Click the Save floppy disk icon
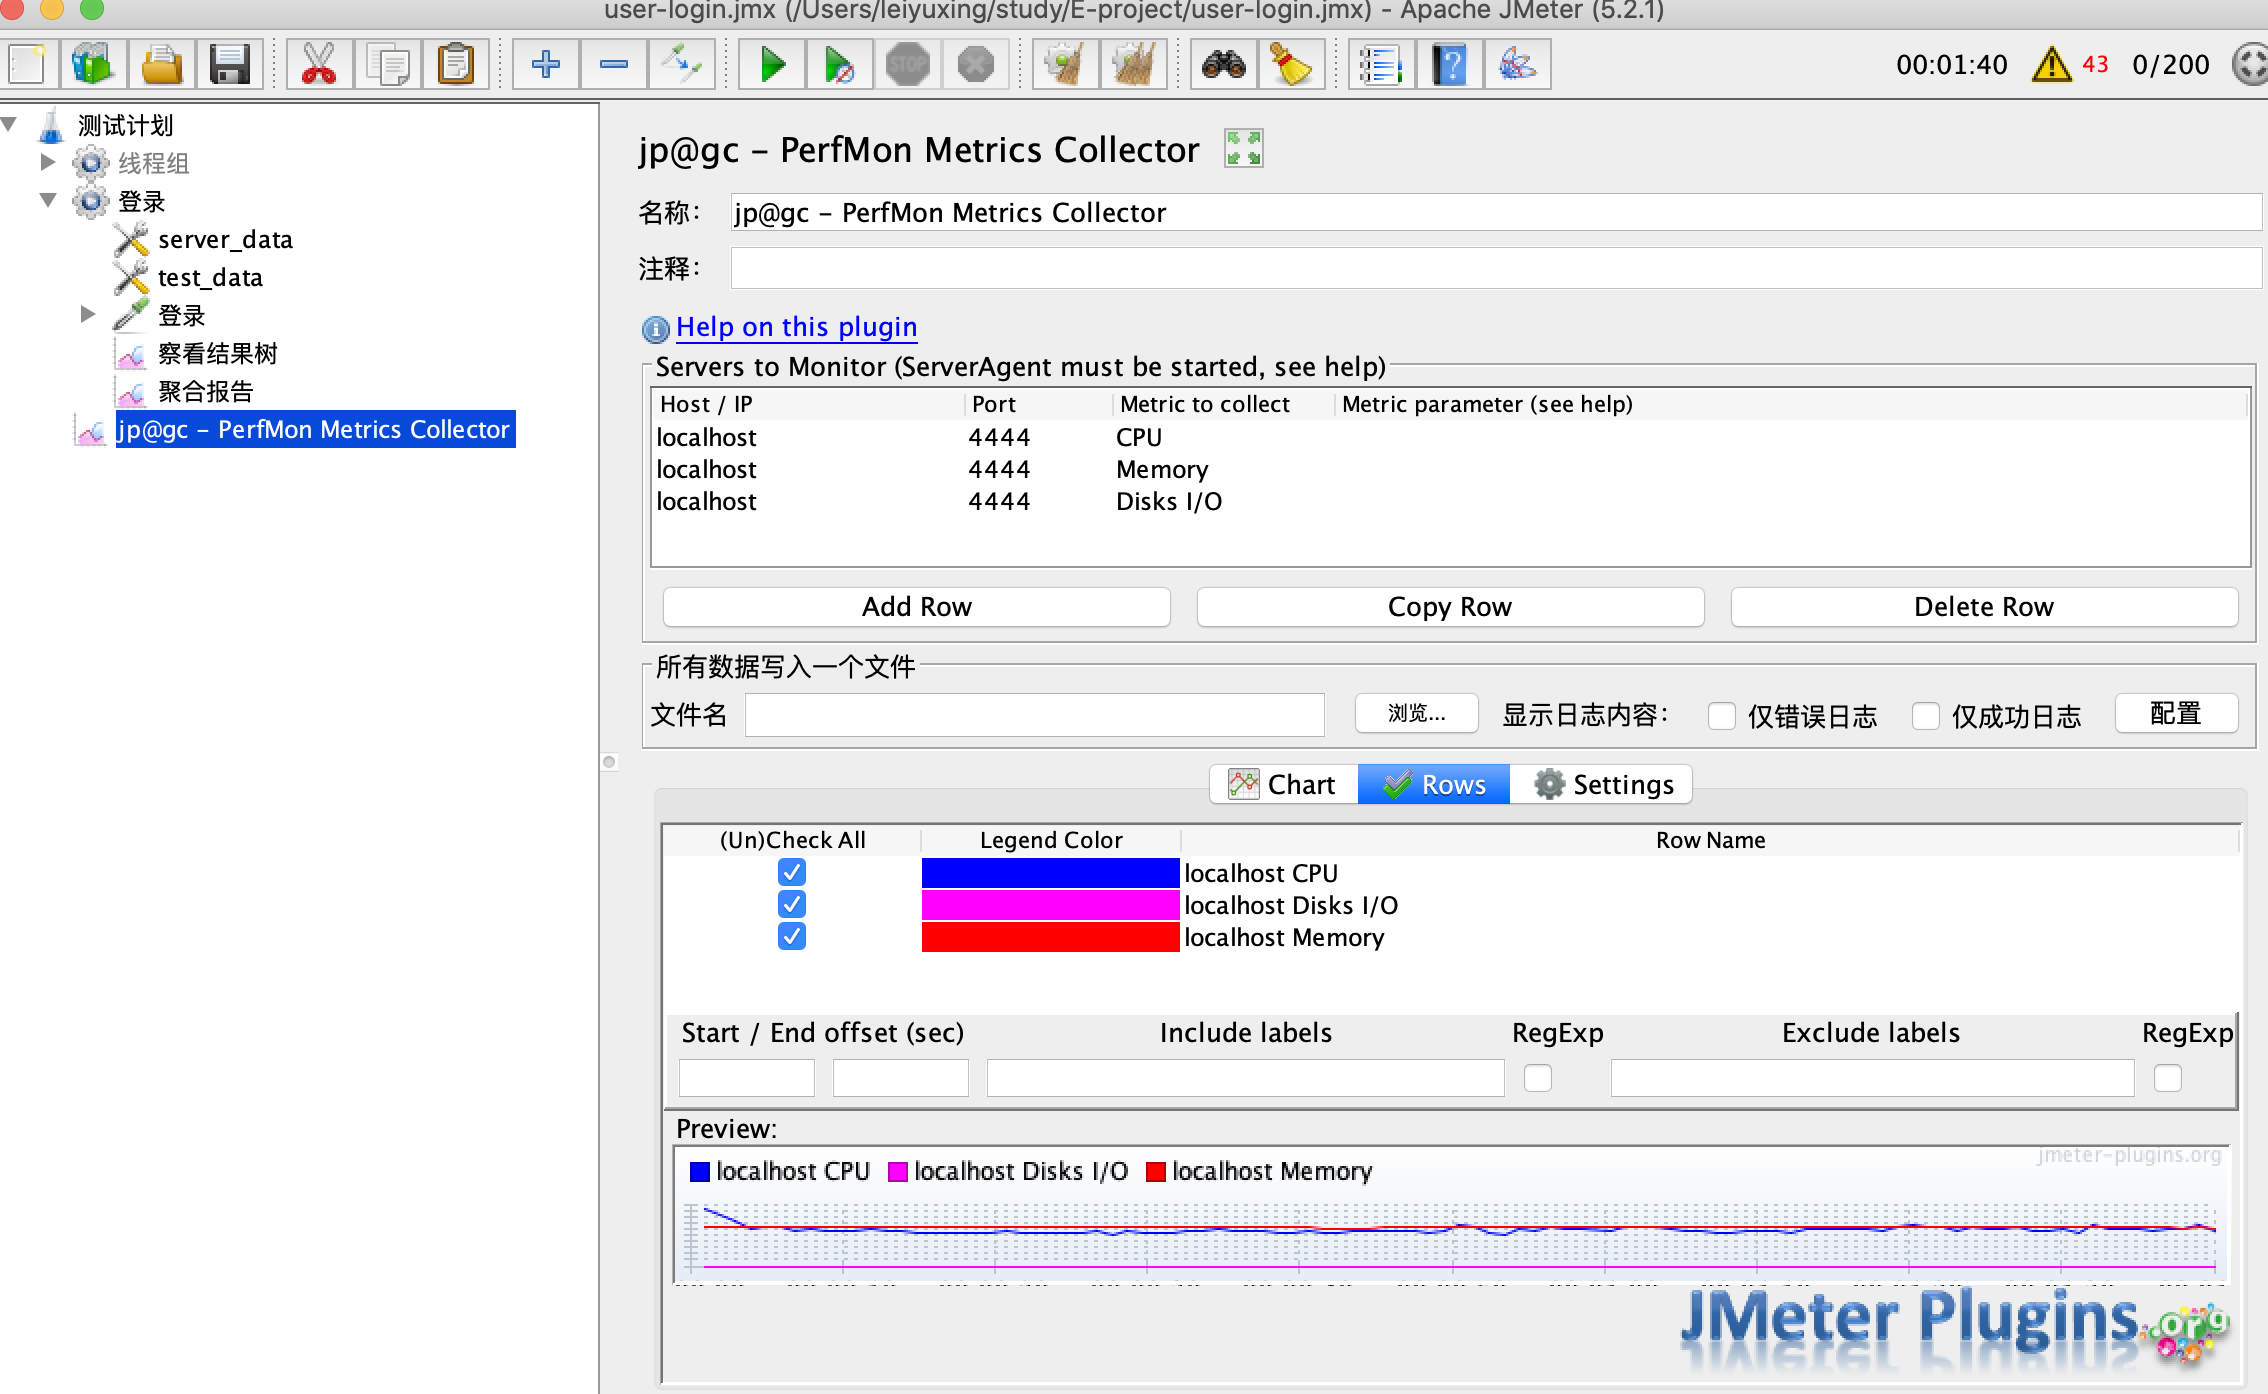Image resolution: width=2268 pixels, height=1394 pixels. [x=230, y=65]
